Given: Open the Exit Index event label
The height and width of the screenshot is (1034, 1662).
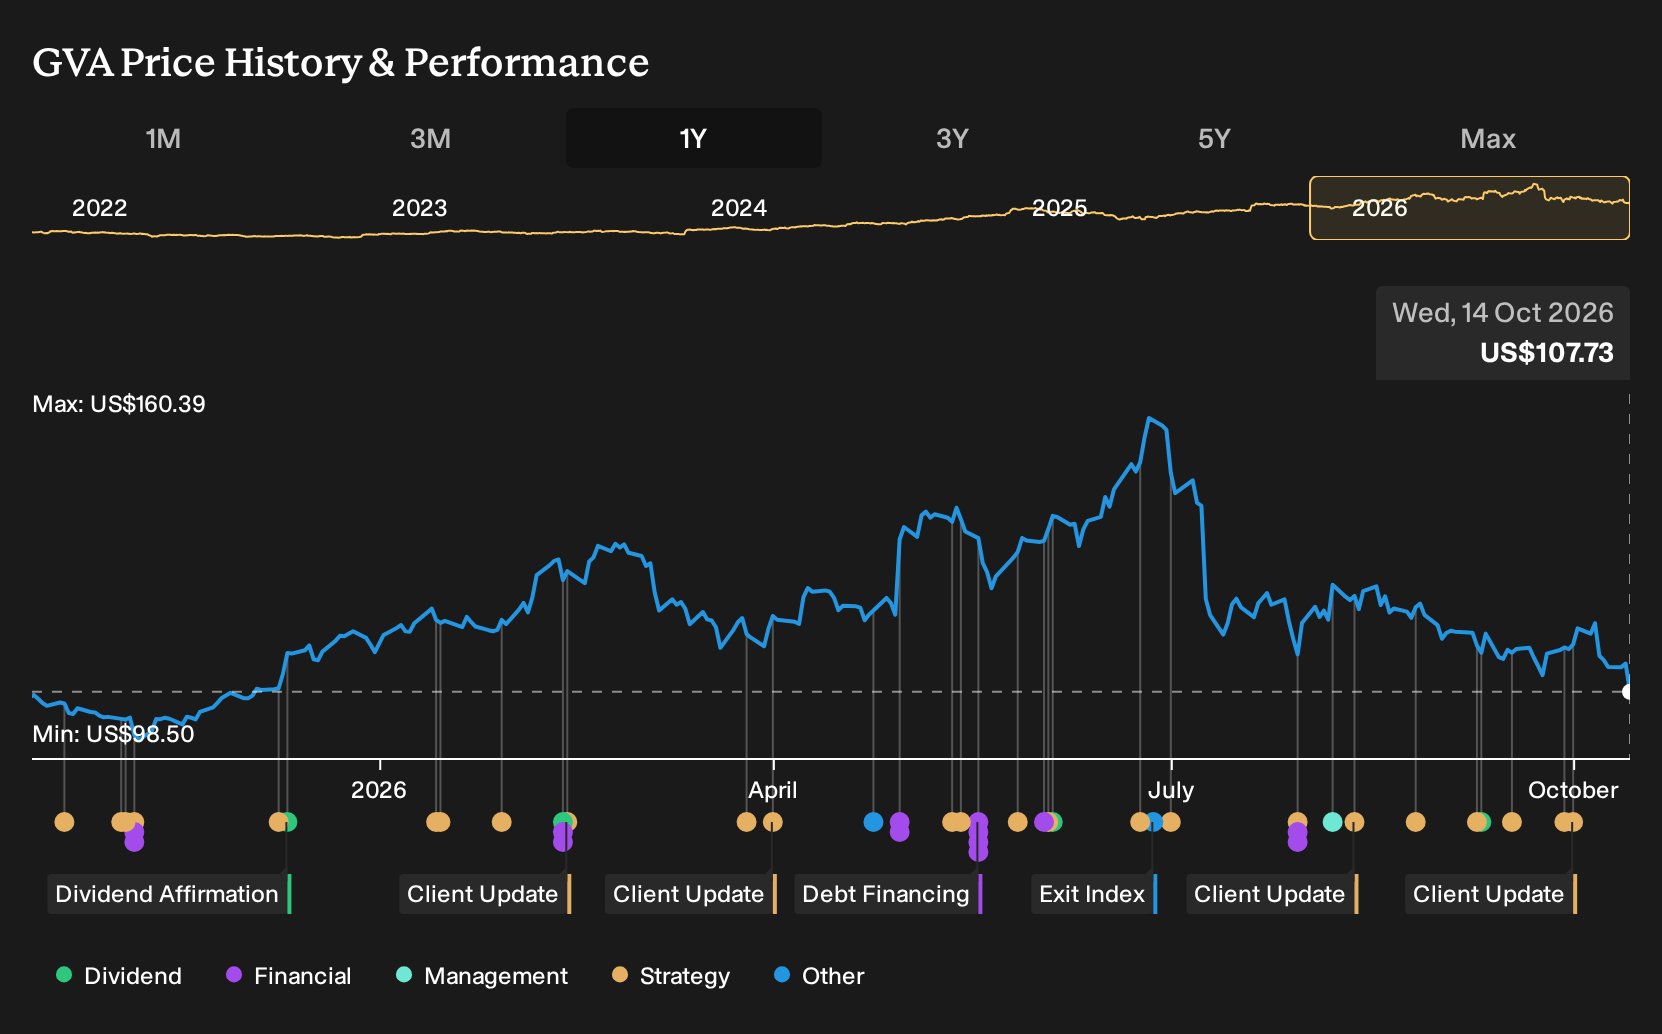Looking at the screenshot, I should coord(1094,894).
